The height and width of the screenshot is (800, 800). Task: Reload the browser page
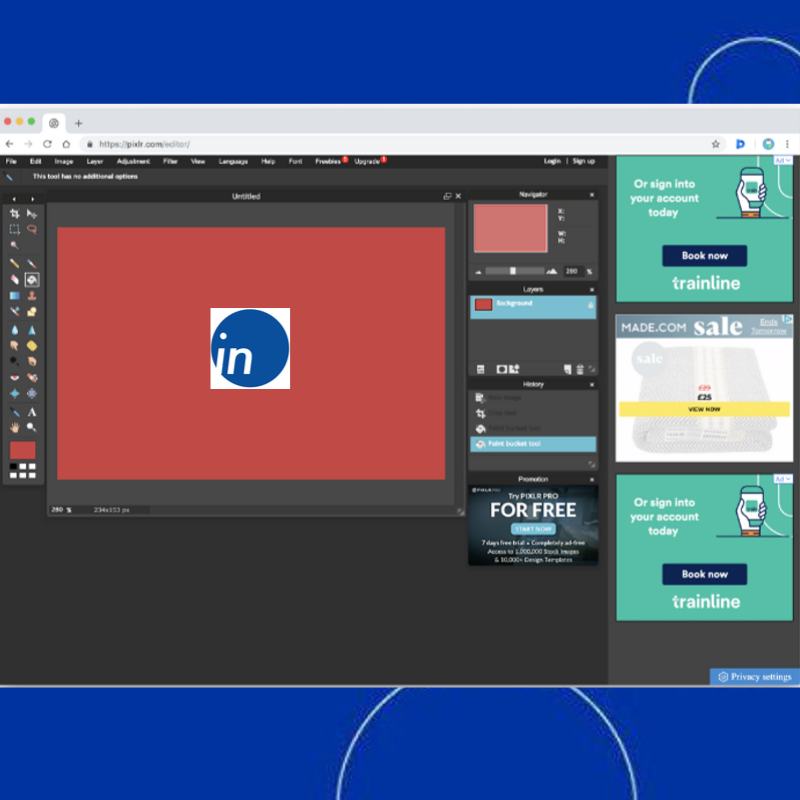point(47,144)
